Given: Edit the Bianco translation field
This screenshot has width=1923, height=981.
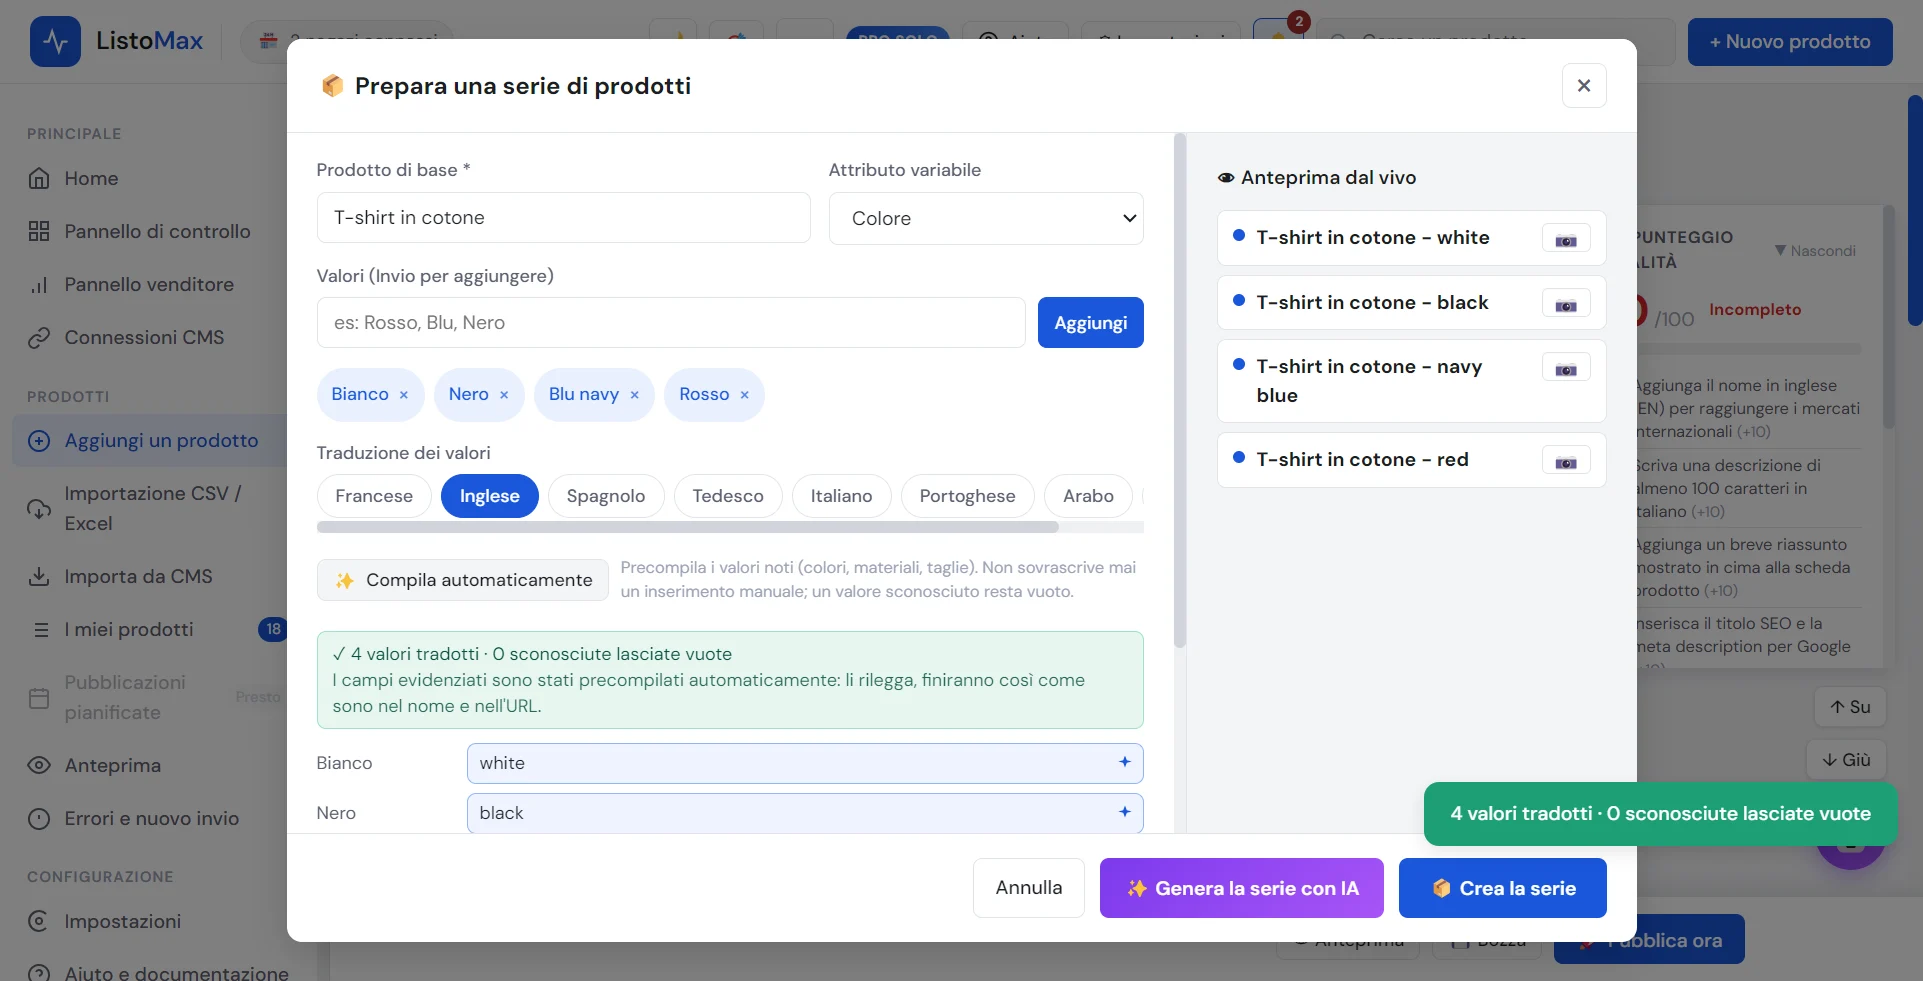Looking at the screenshot, I should point(805,763).
